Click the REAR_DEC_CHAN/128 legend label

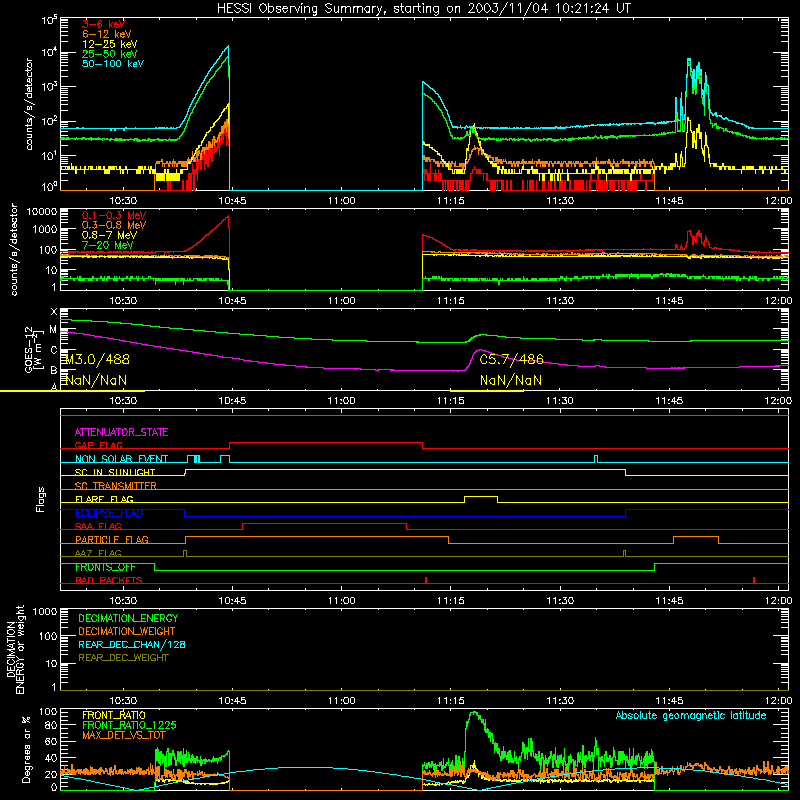click(x=132, y=645)
